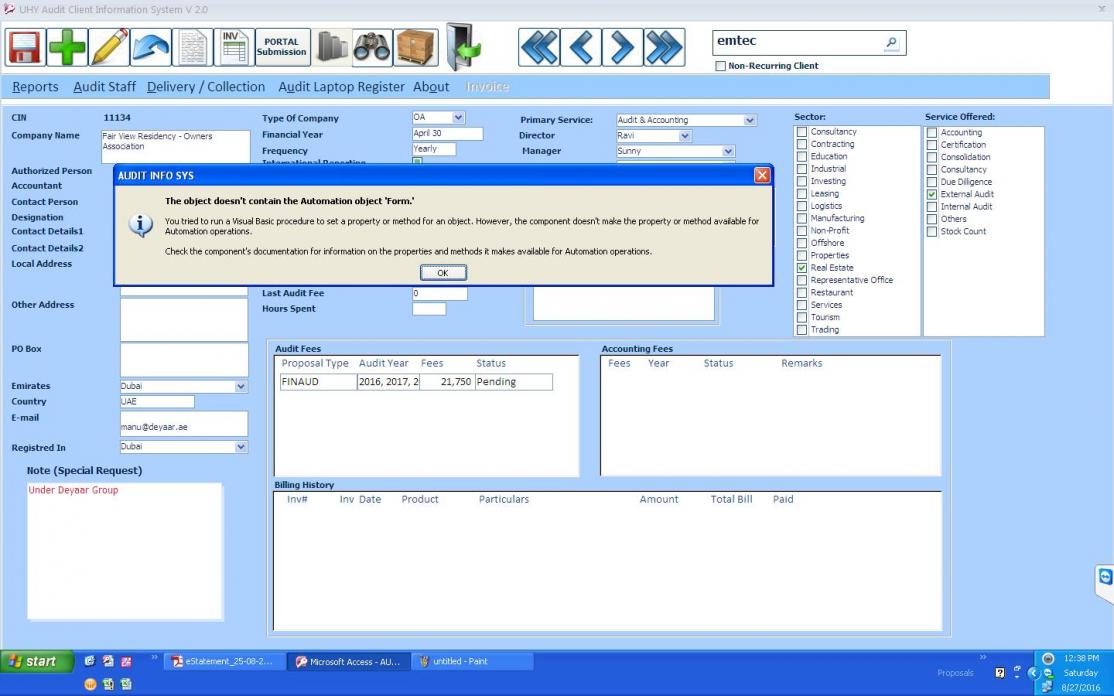Check the Consultancy sector checkbox
This screenshot has width=1114, height=696.
[x=802, y=132]
